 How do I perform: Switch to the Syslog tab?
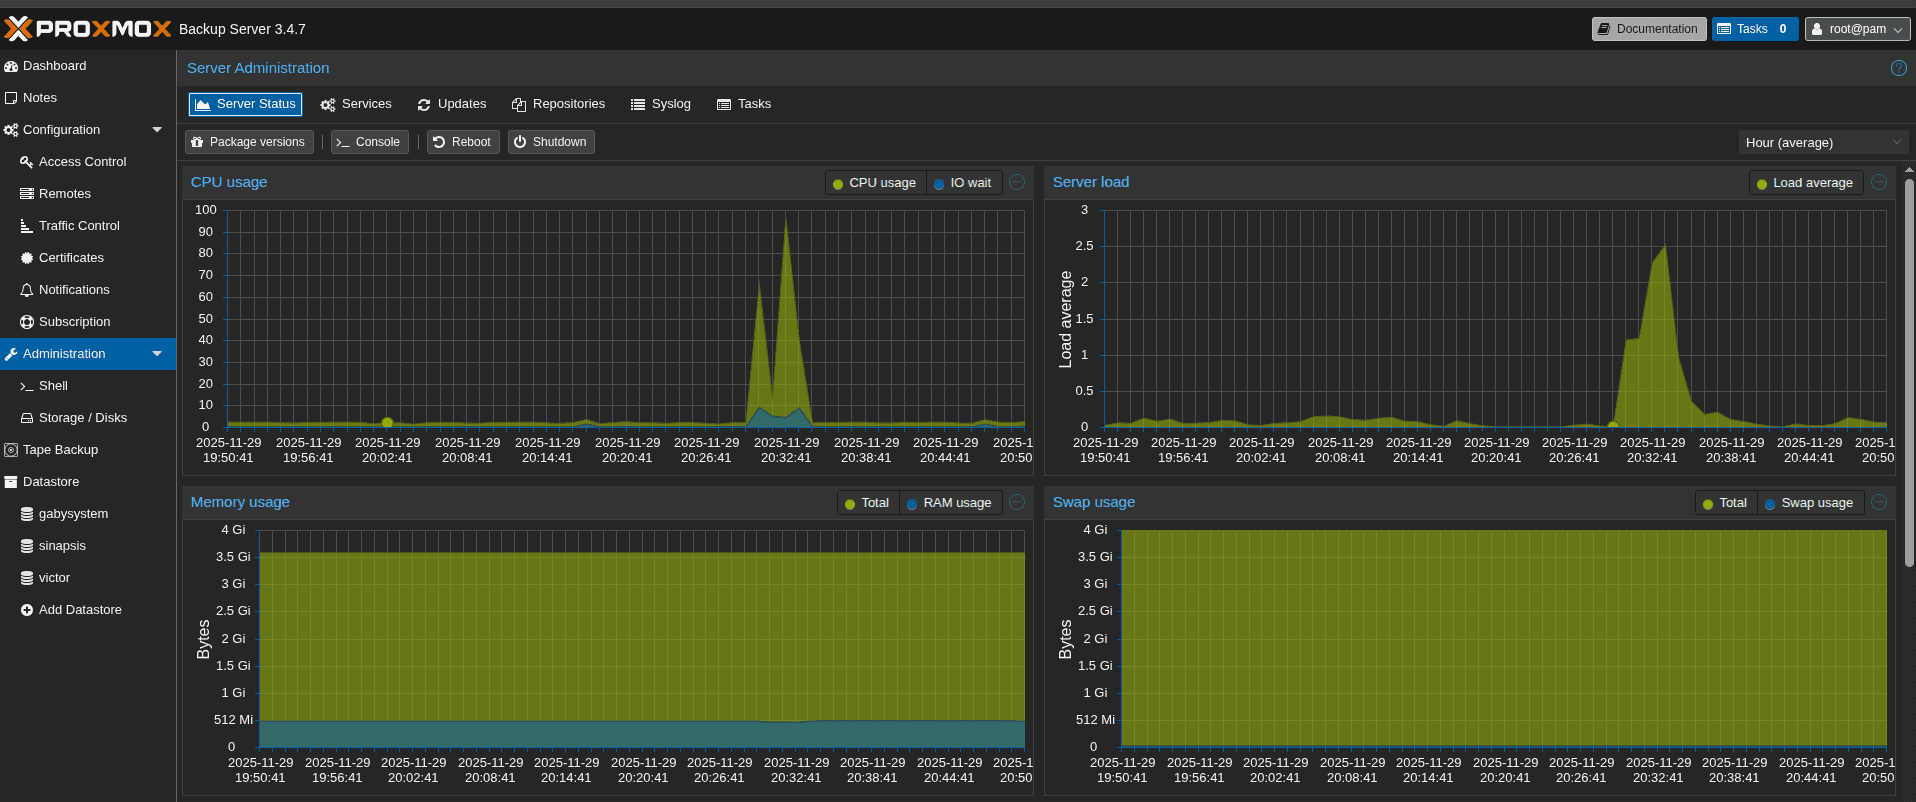661,104
